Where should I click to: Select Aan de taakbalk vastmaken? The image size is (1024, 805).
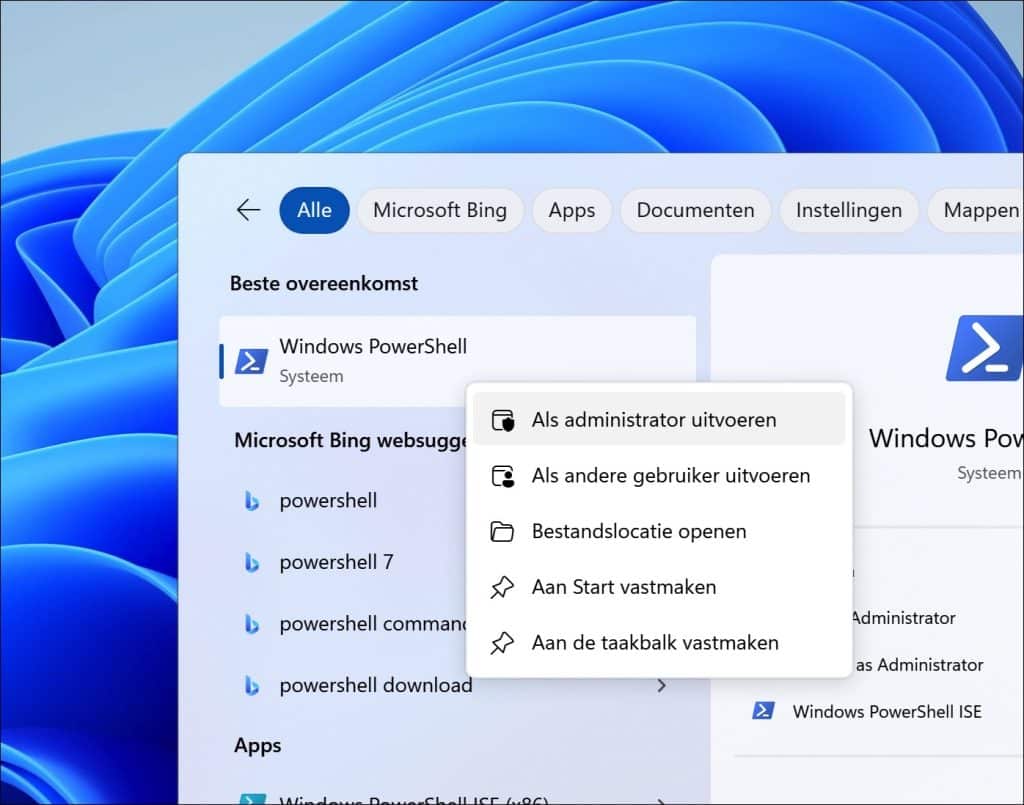coord(658,642)
